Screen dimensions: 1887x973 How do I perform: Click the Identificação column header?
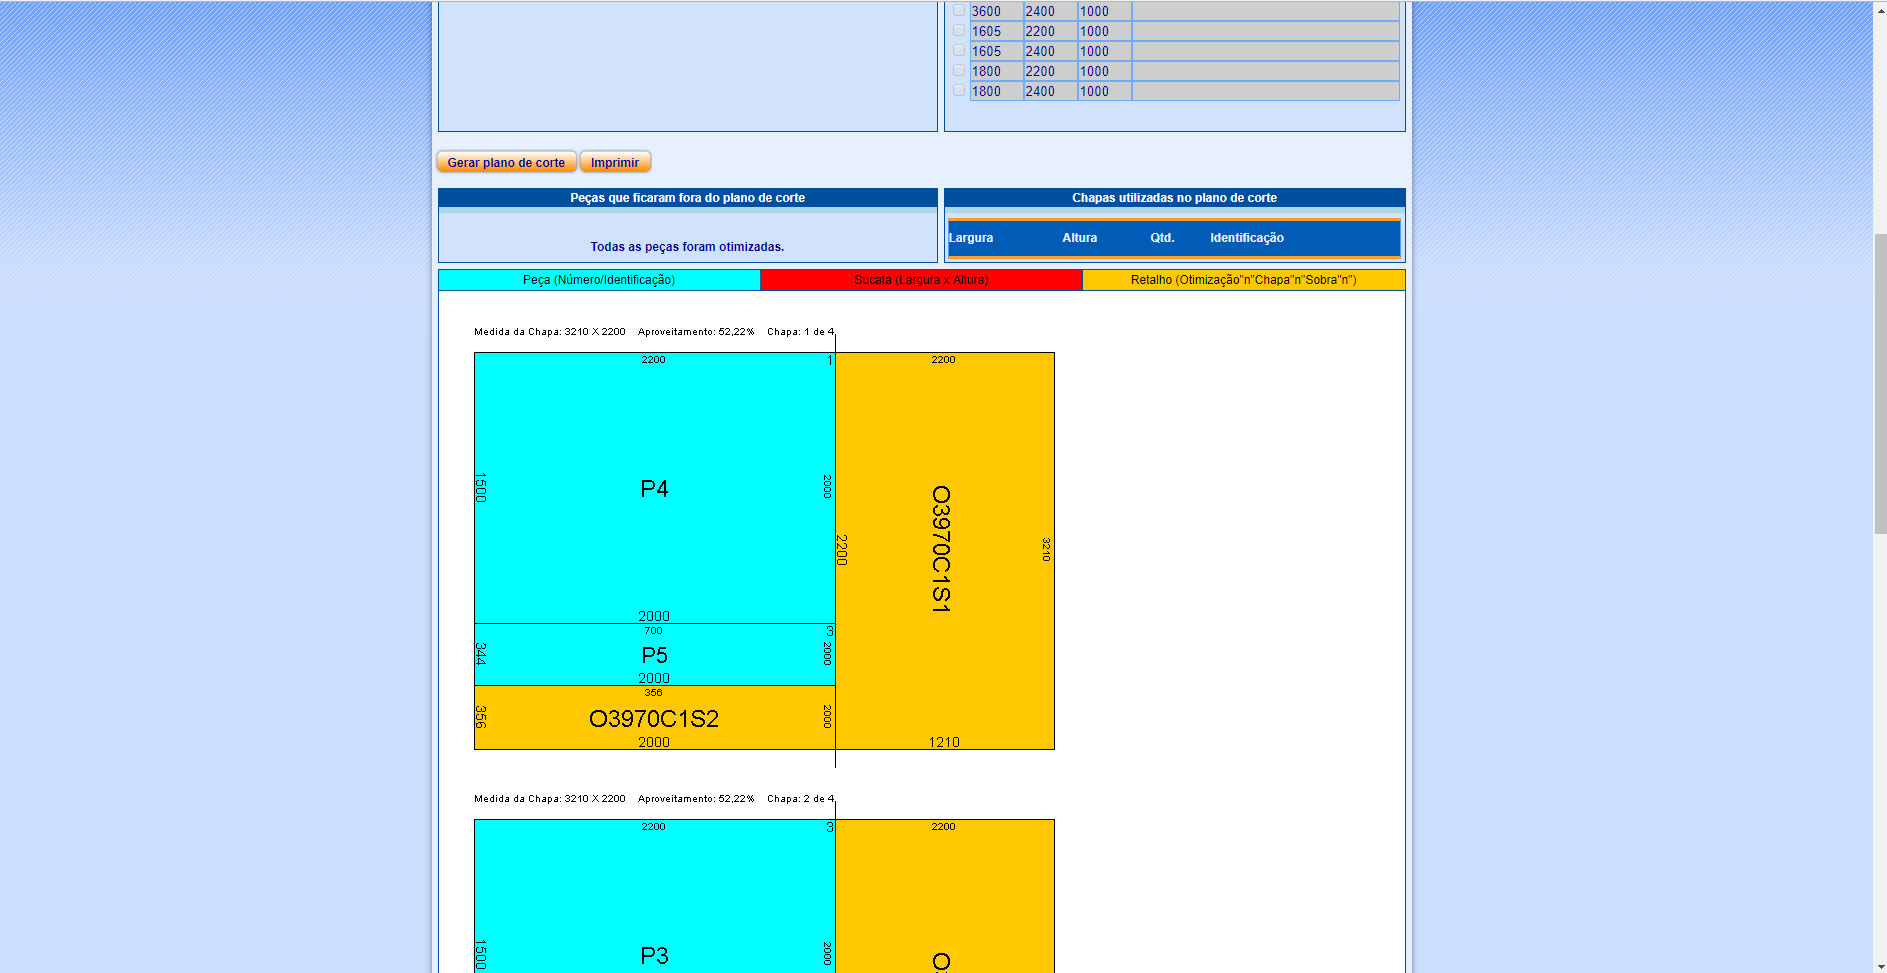click(1246, 238)
